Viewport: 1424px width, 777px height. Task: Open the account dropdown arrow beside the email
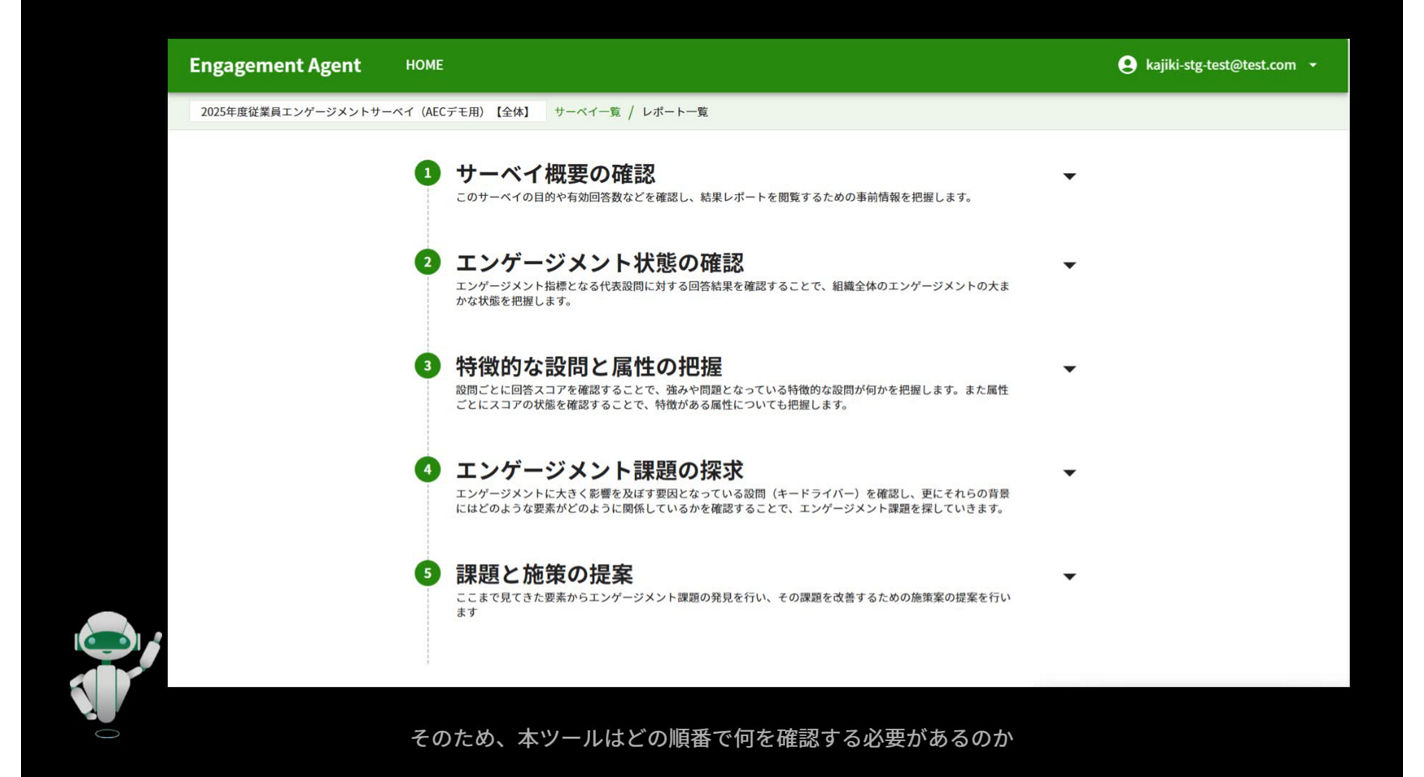(1313, 65)
